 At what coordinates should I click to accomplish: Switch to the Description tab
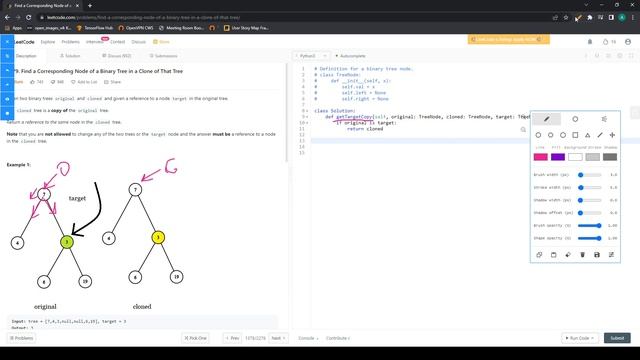click(26, 56)
